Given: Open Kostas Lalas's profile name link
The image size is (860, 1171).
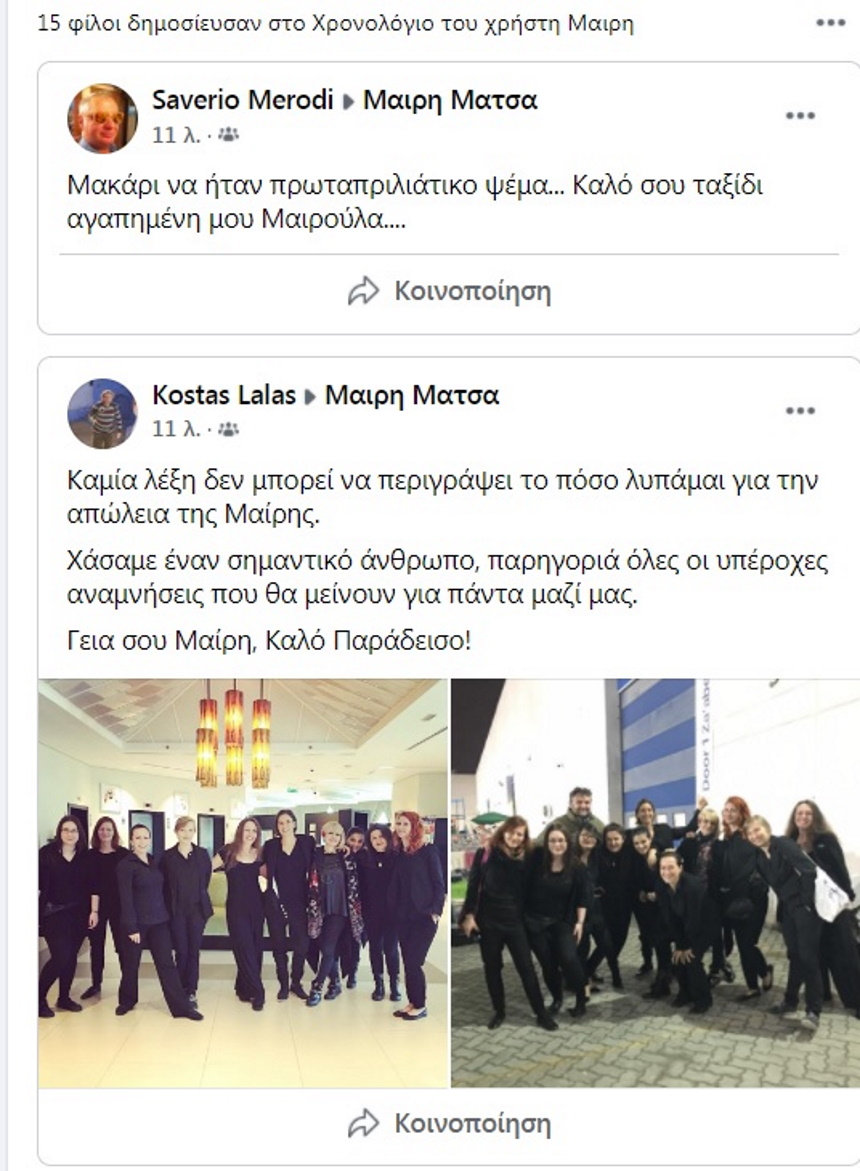Looking at the screenshot, I should tap(224, 394).
